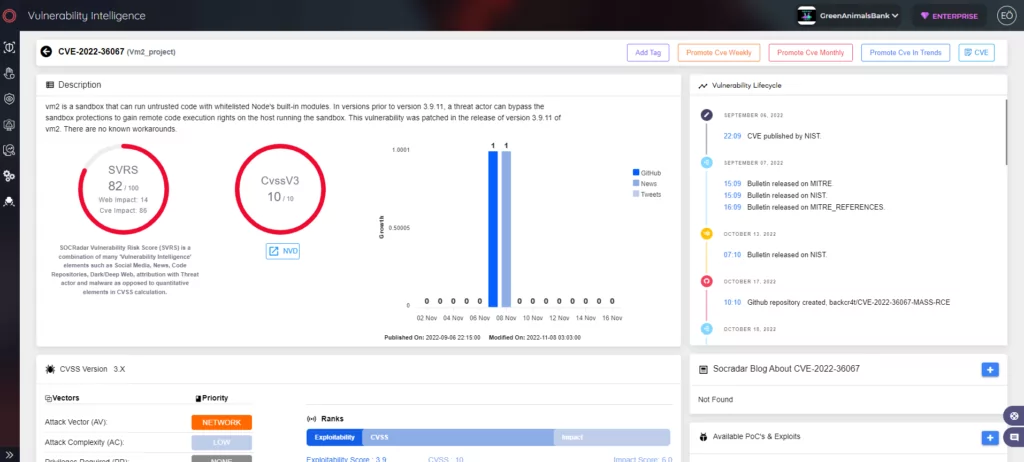Click the dark blue GitHub chart bar
Image resolution: width=1024 pixels, height=462 pixels.
[x=493, y=229]
